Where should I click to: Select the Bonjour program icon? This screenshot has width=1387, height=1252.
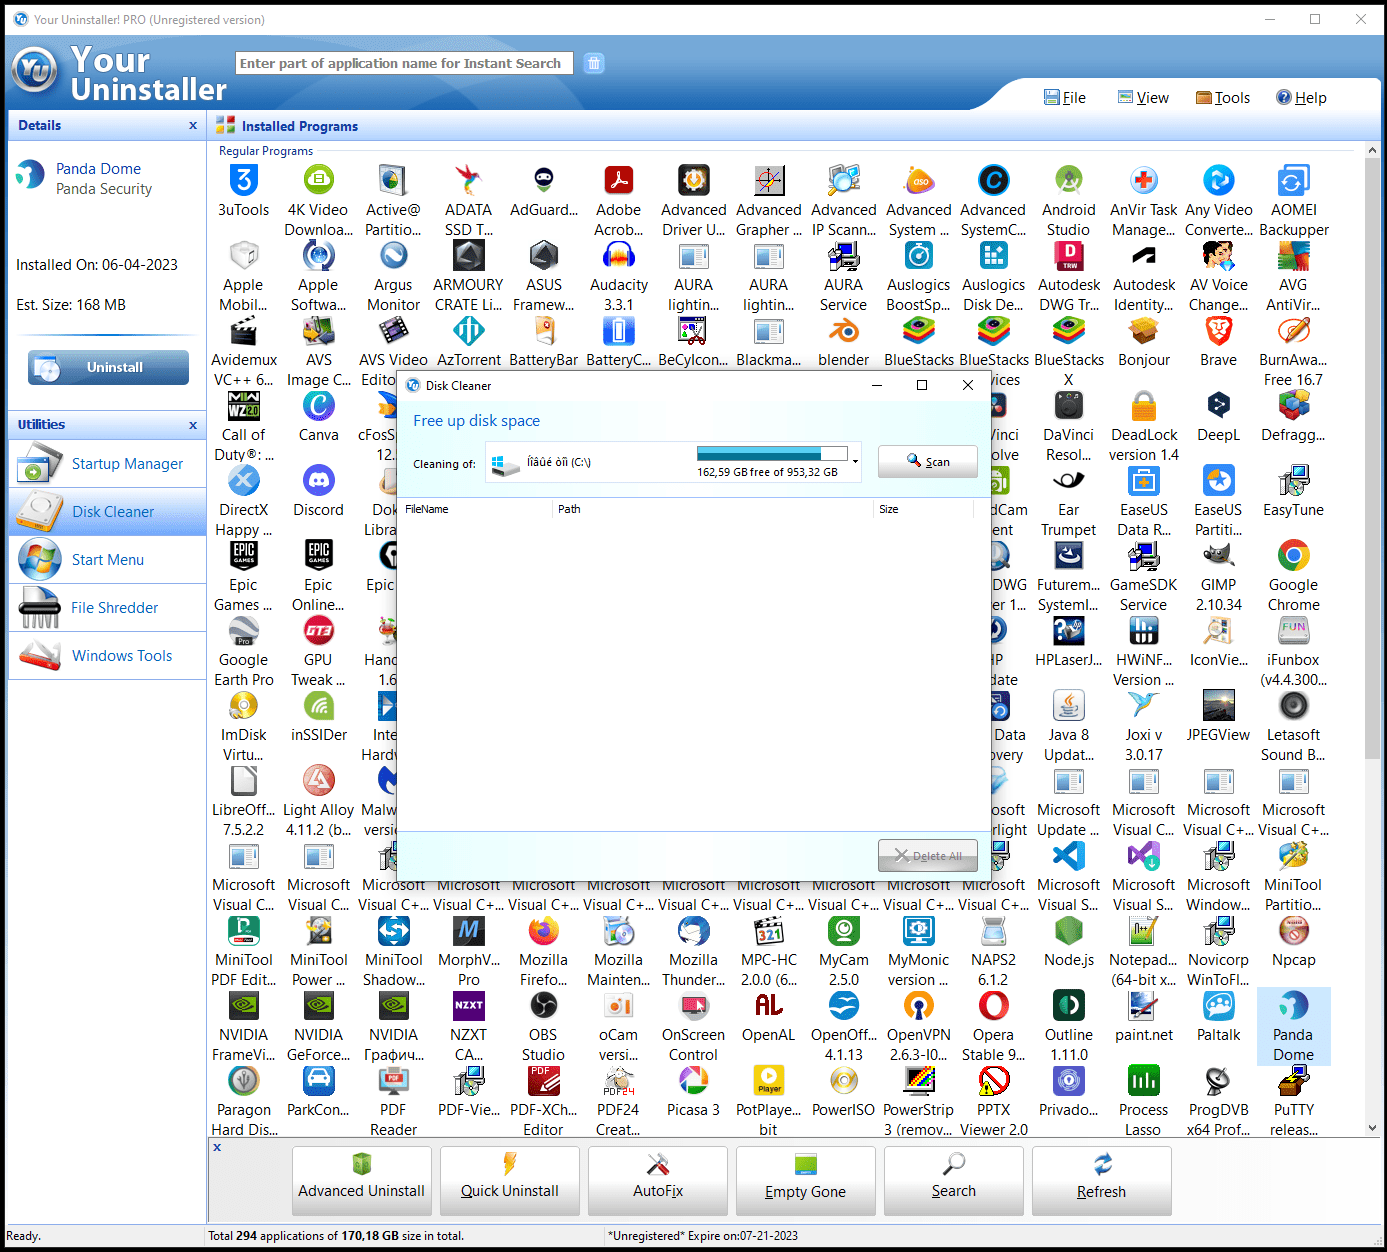(x=1144, y=331)
